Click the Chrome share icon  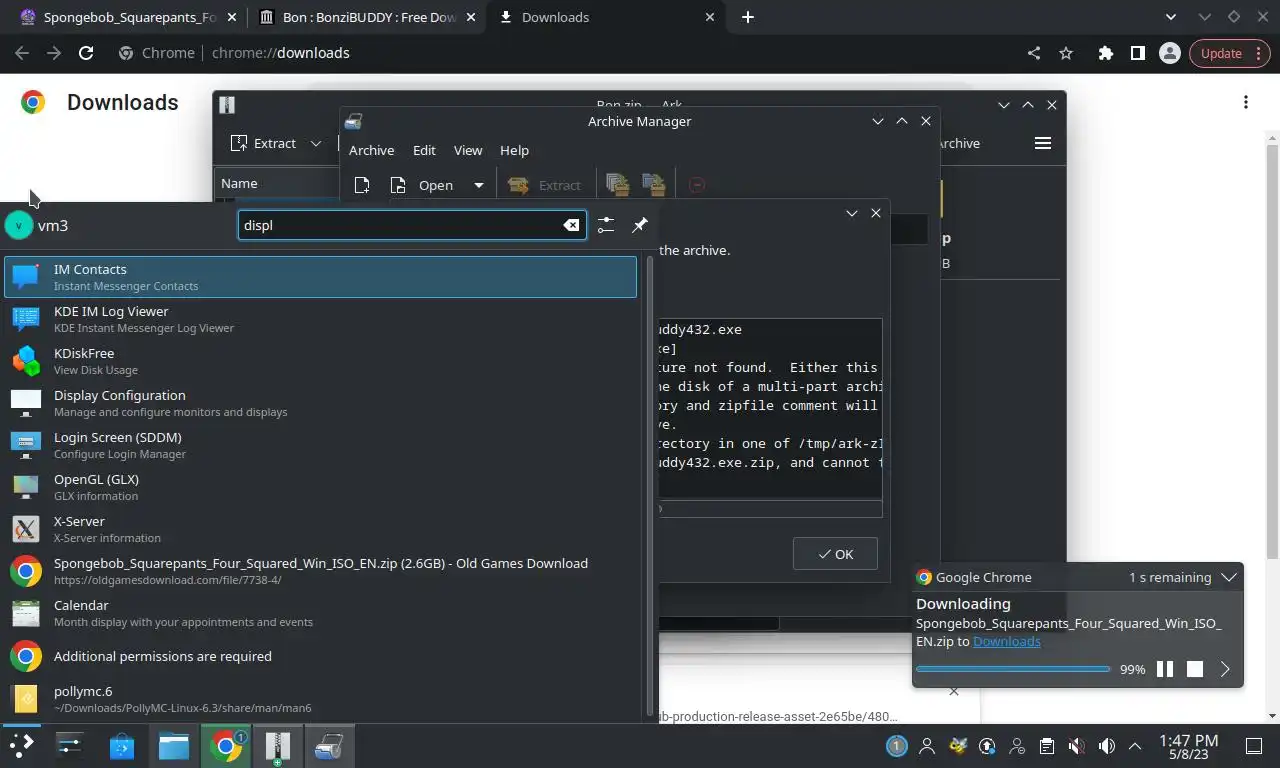1034,53
